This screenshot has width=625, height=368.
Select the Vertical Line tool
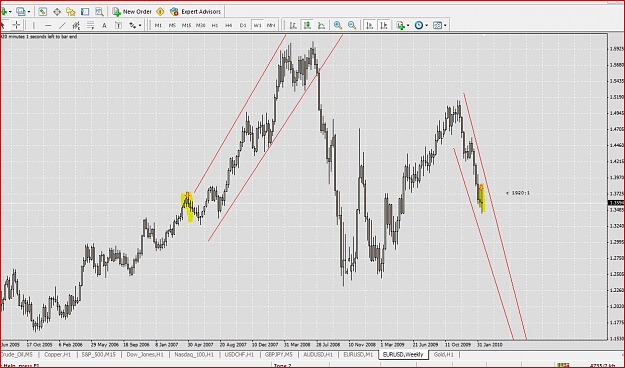(34, 26)
